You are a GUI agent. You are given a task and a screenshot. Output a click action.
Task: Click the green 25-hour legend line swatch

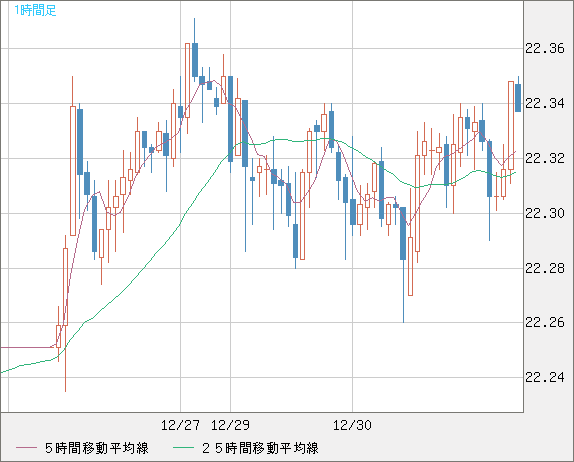[183, 448]
